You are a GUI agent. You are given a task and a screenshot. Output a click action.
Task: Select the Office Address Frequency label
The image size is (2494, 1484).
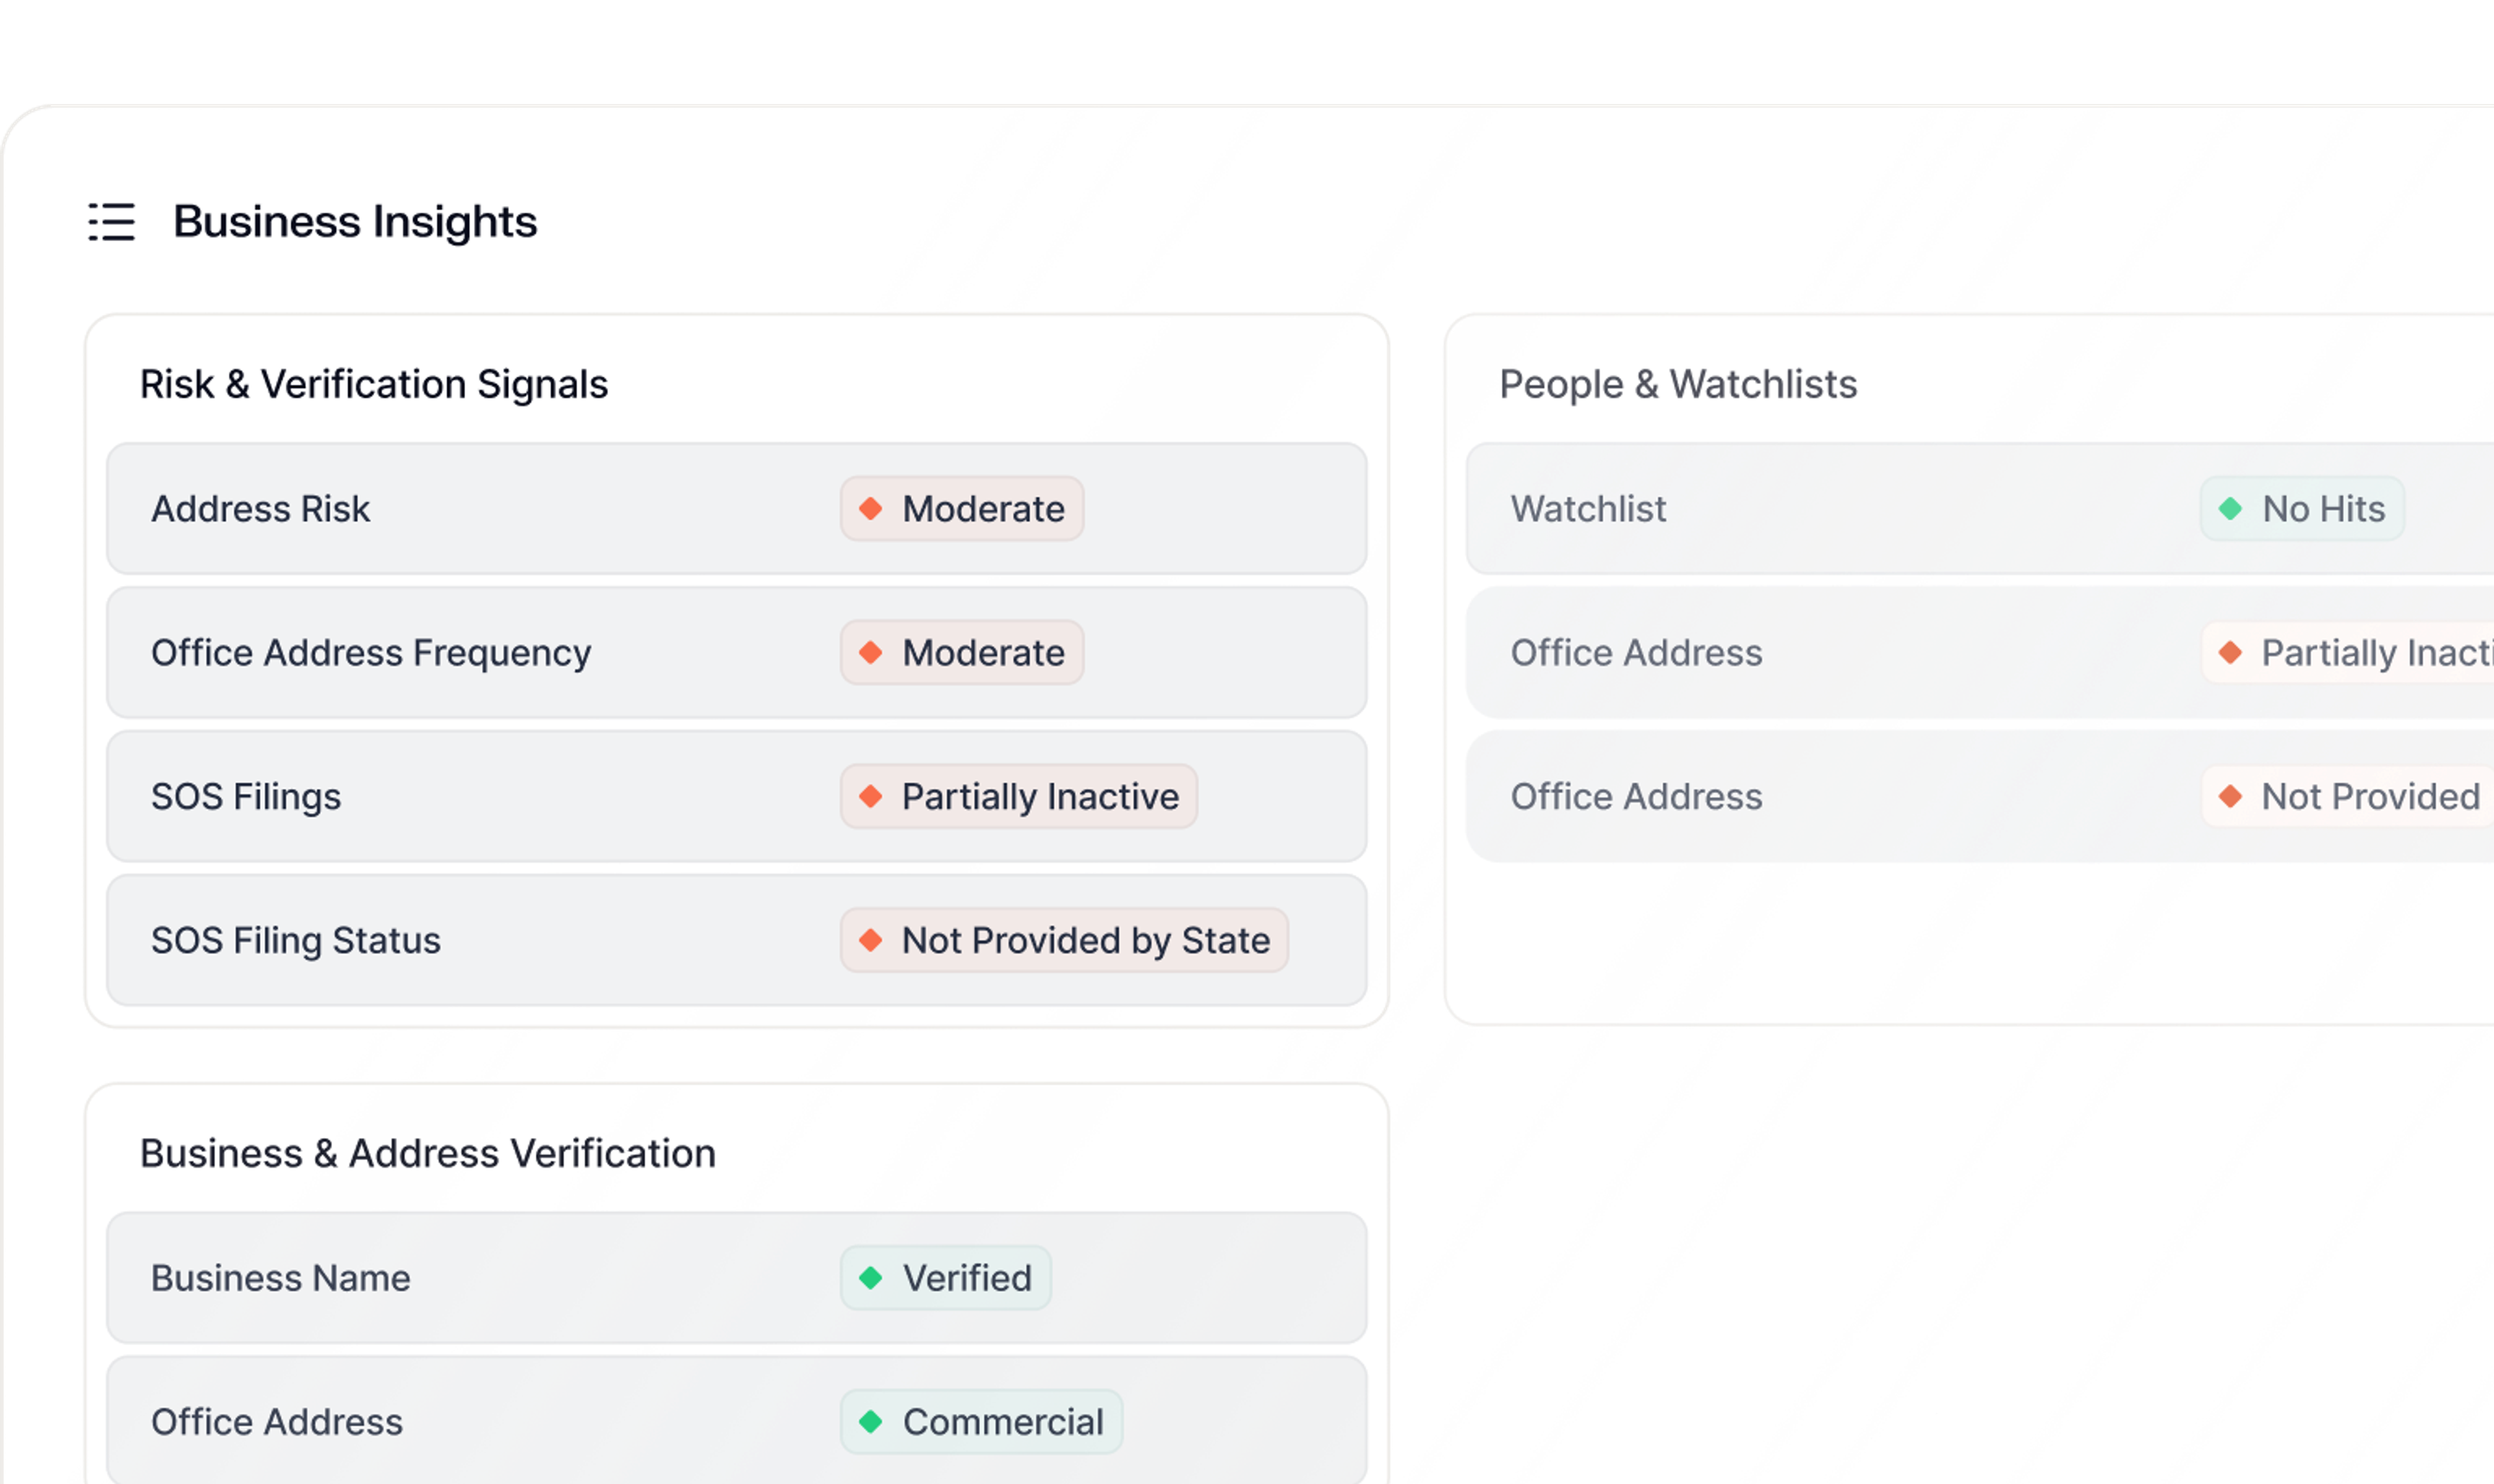point(371,653)
